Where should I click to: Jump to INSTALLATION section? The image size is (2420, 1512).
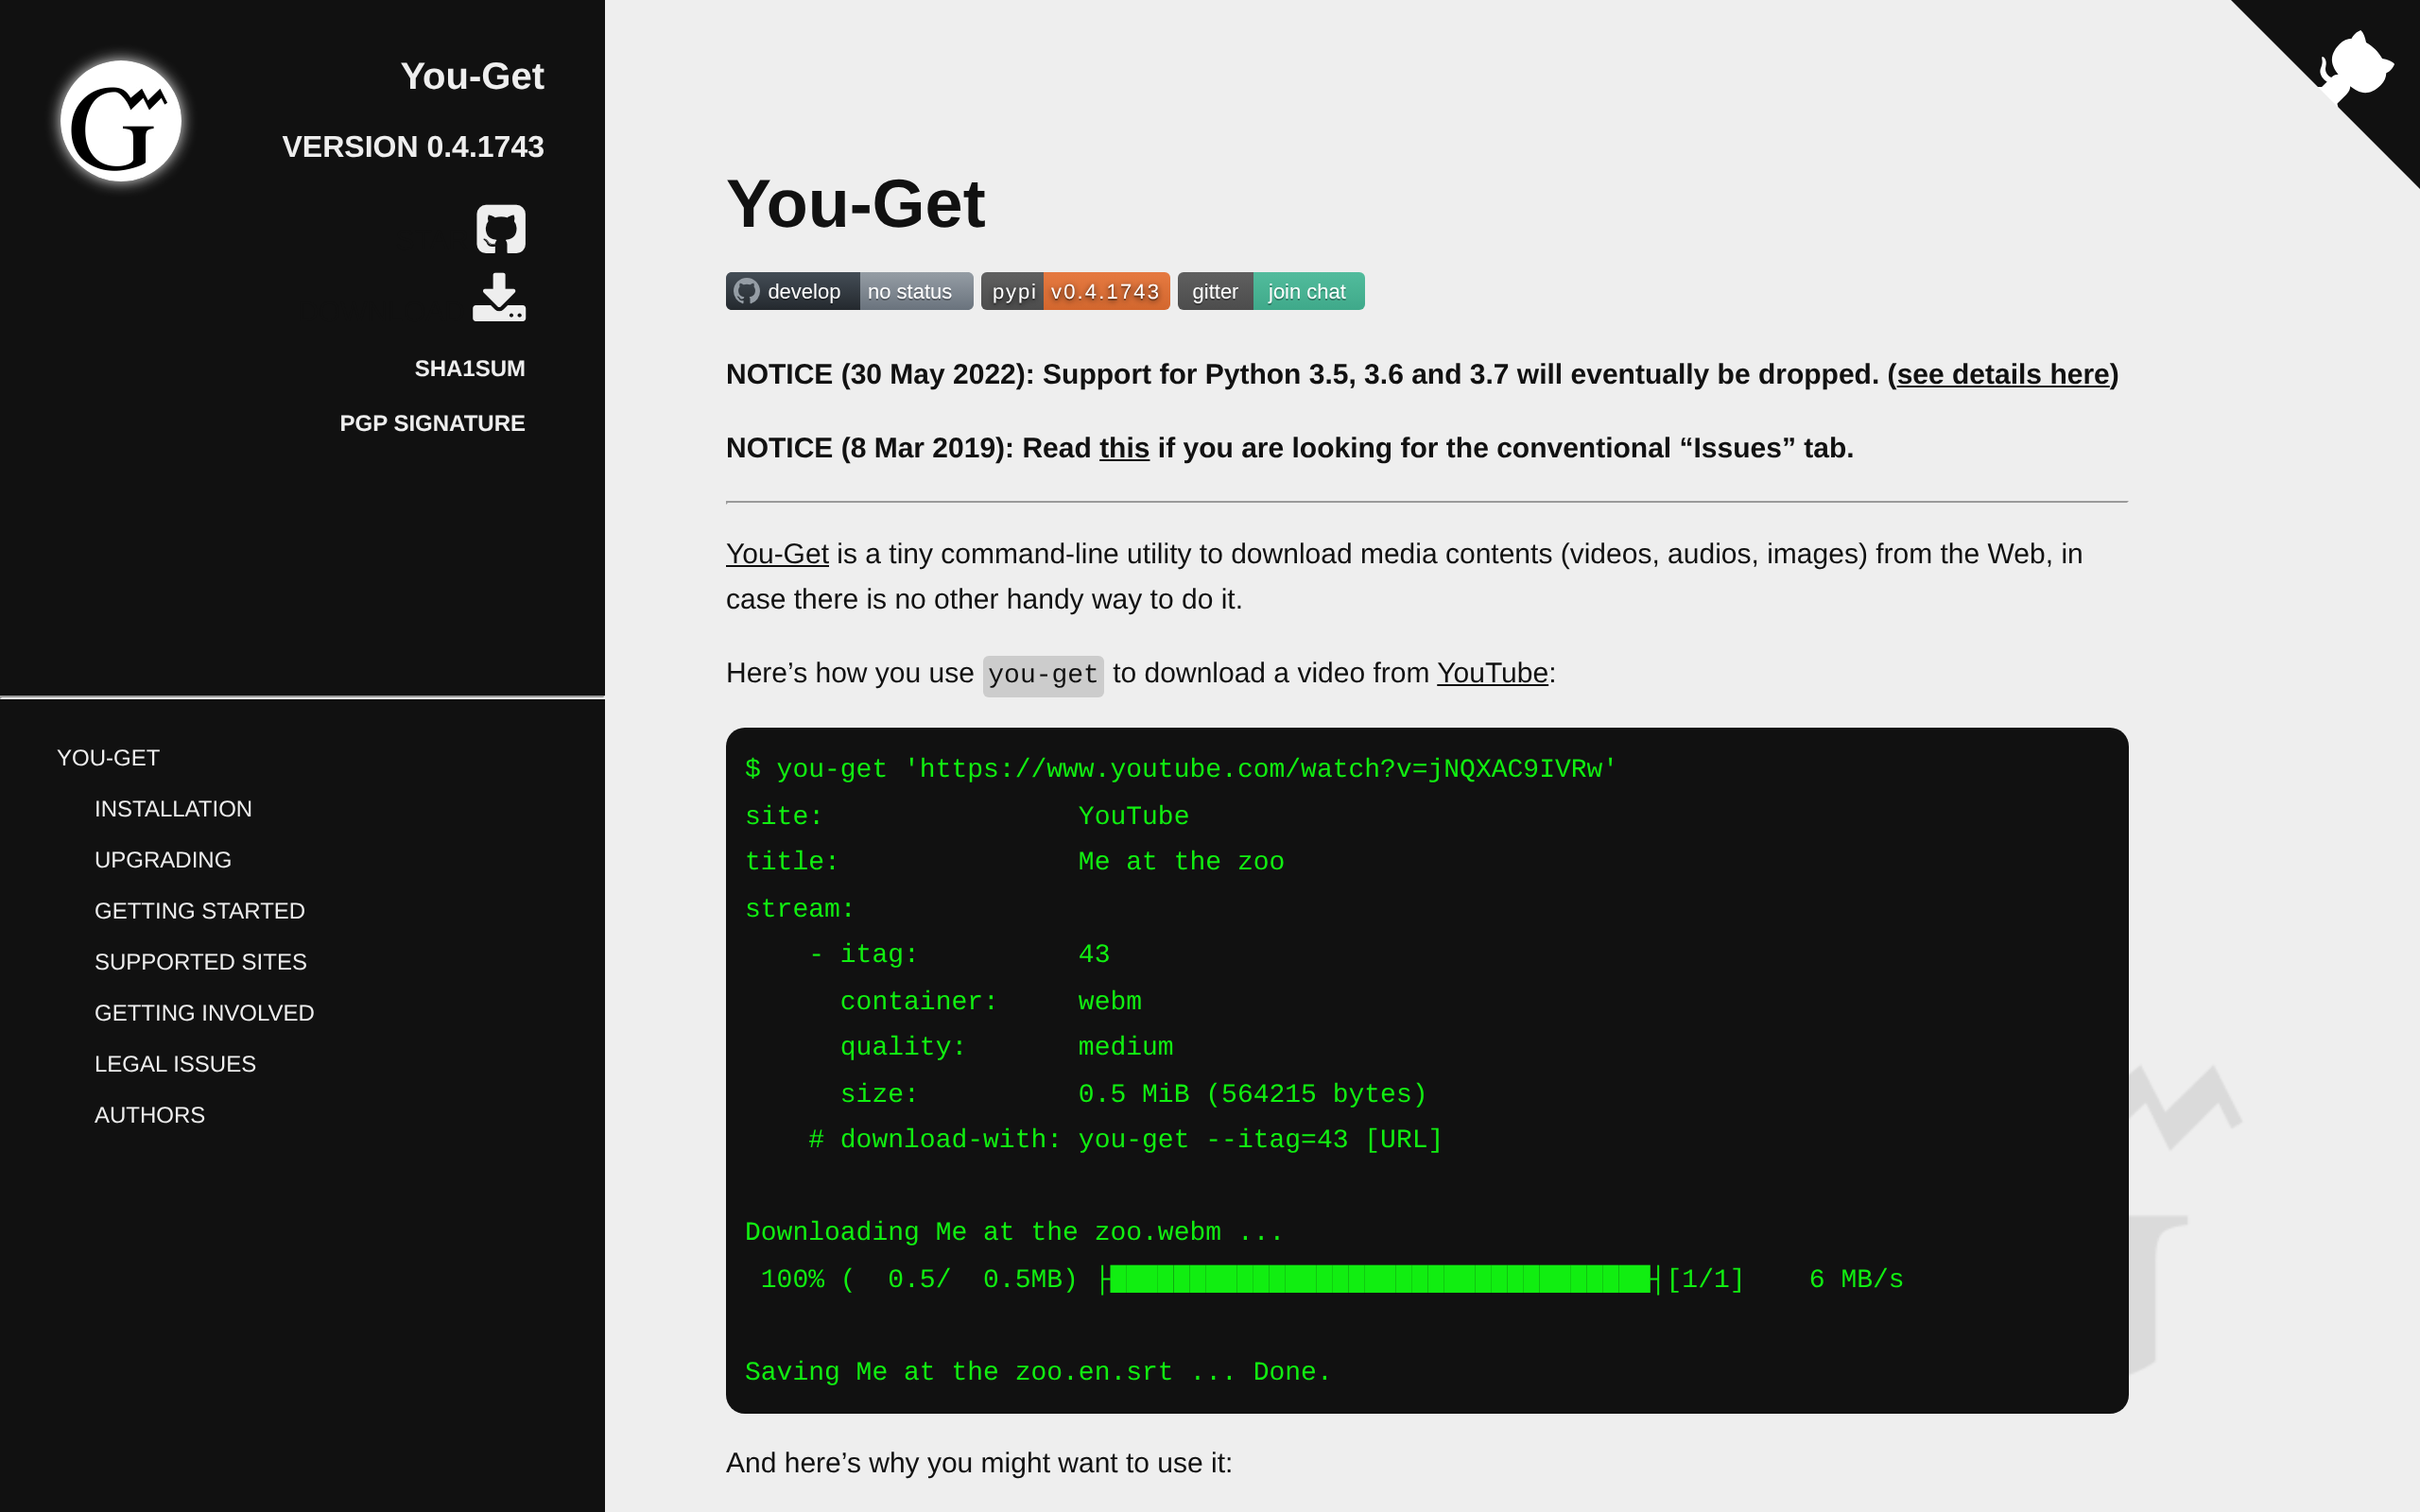pos(173,809)
